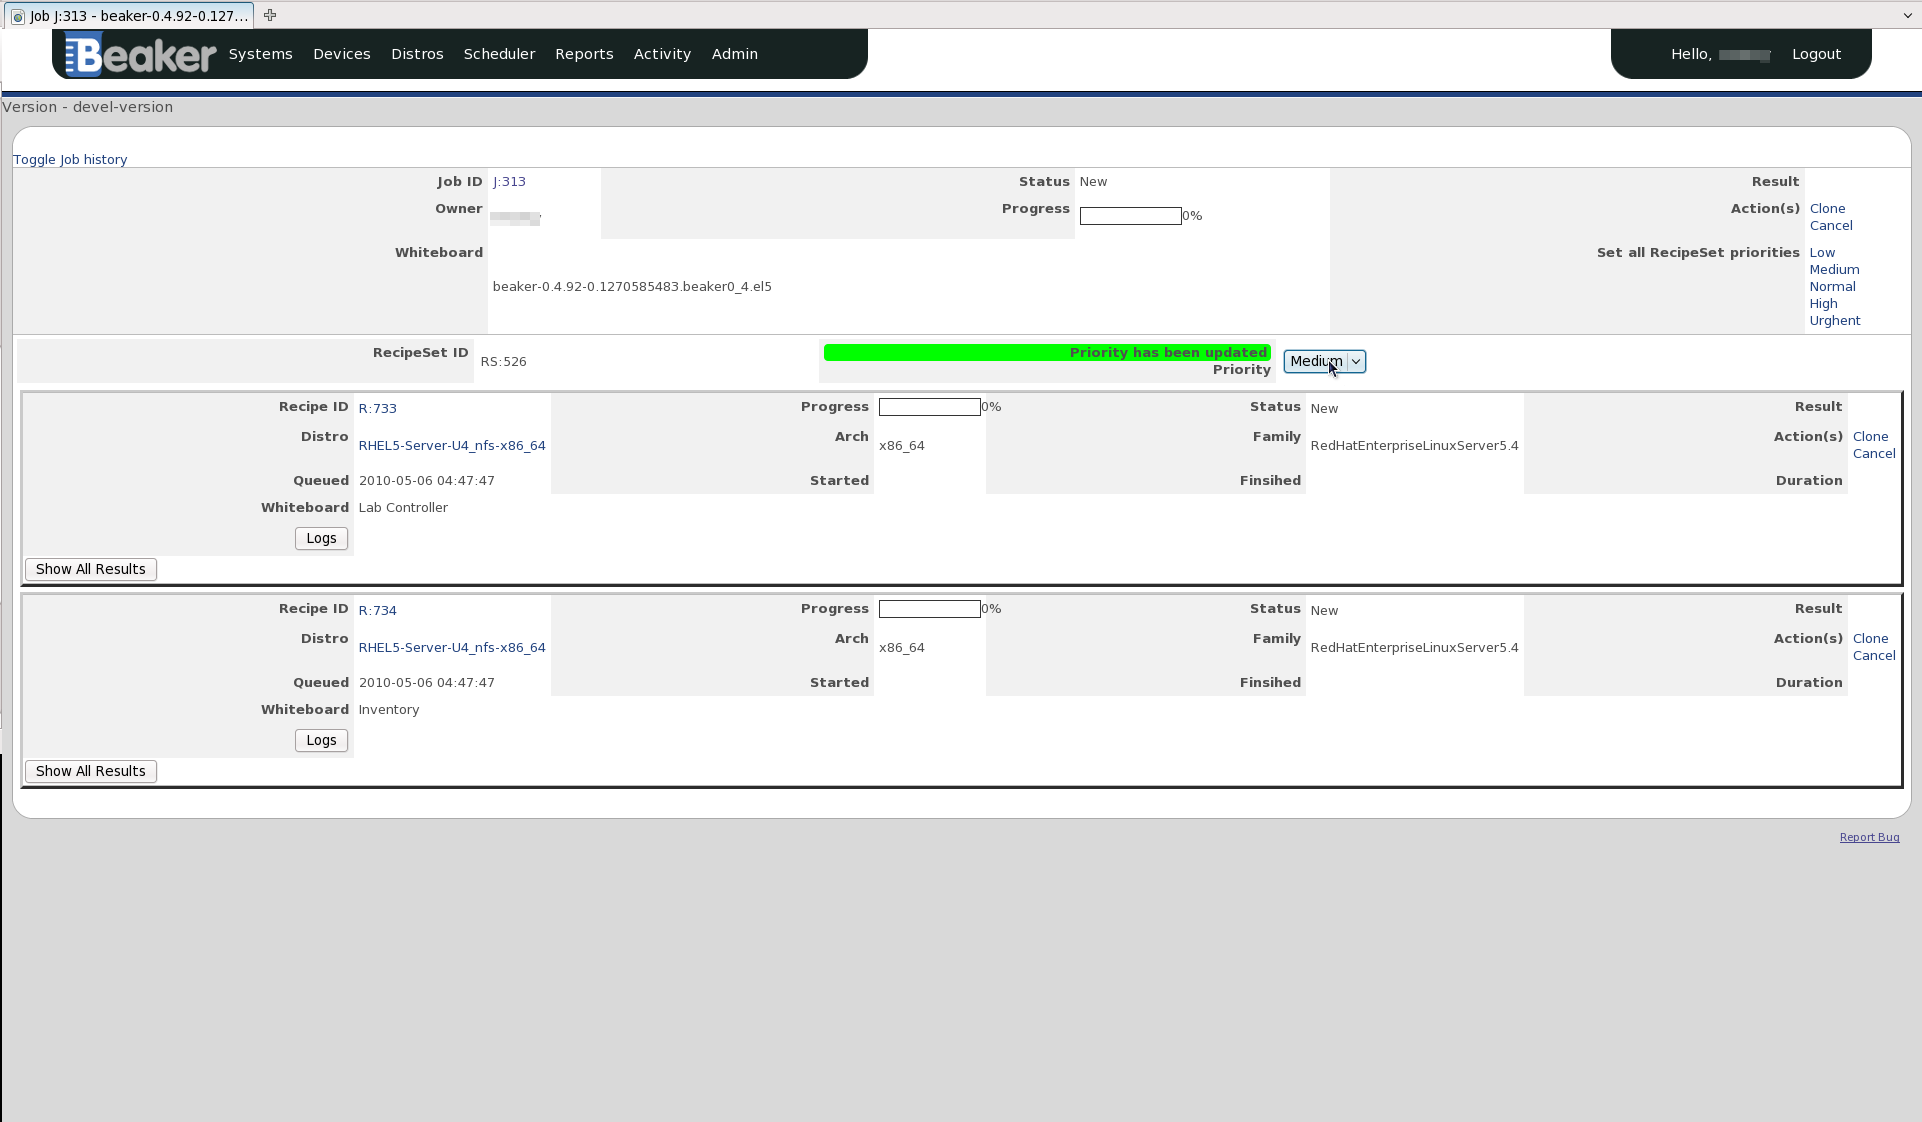Click RecipeSet ID value RS:526
Viewport: 1922px width, 1122px height.
pyautogui.click(x=503, y=362)
